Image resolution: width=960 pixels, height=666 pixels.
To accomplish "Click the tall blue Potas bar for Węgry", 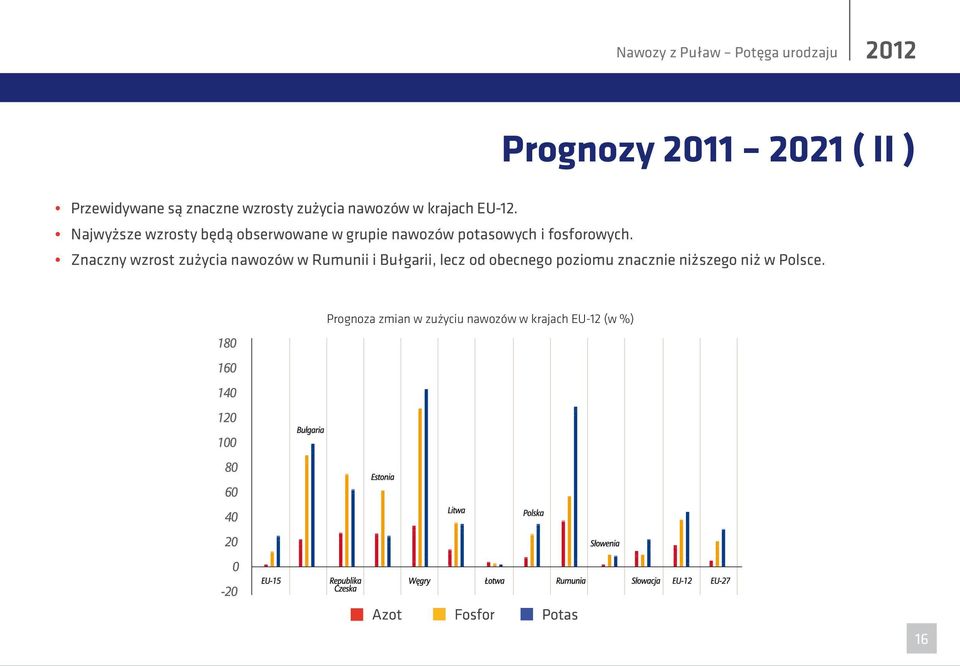I will point(426,477).
